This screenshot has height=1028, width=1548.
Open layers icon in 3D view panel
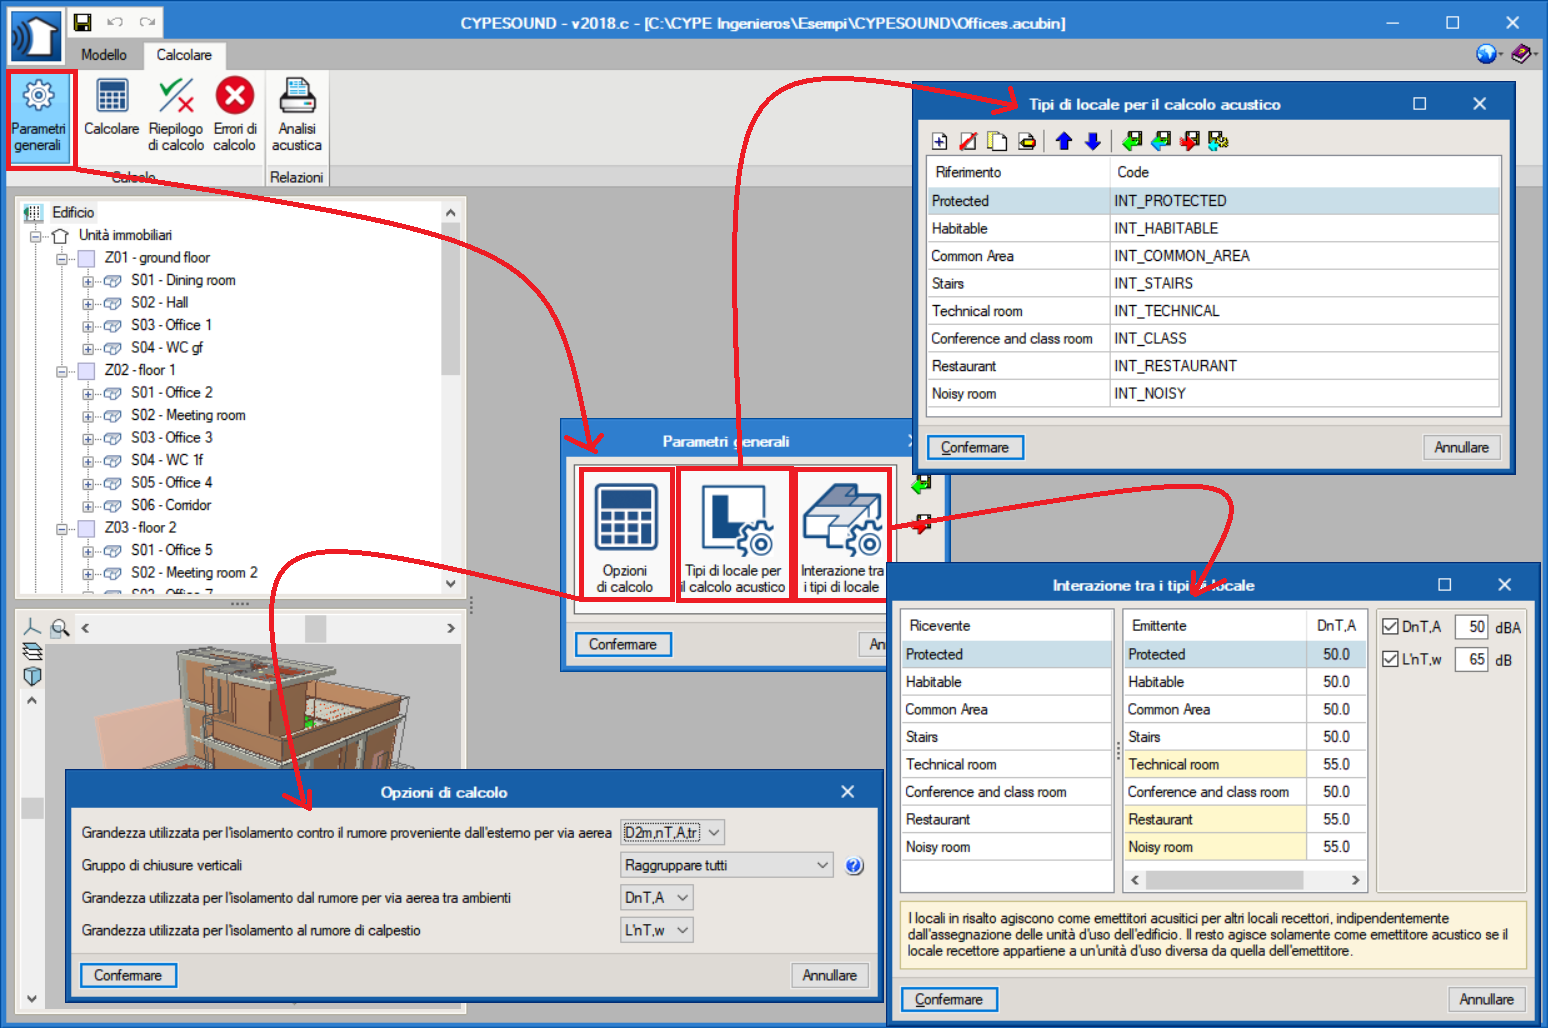tap(32, 652)
